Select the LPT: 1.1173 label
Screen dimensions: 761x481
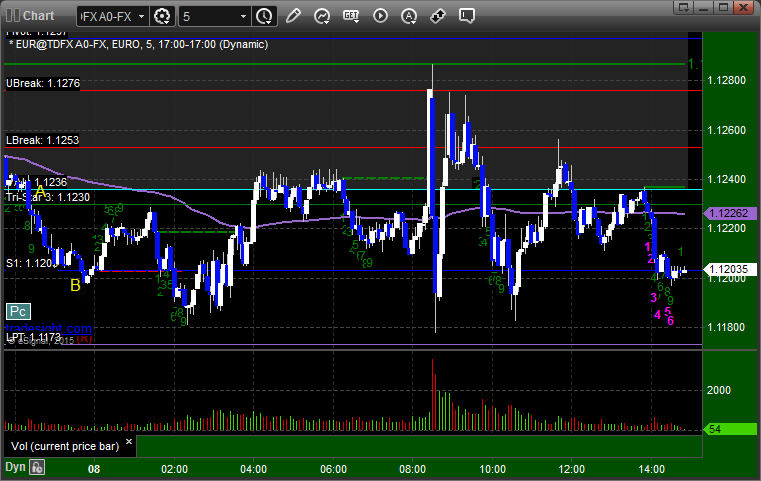tap(33, 336)
